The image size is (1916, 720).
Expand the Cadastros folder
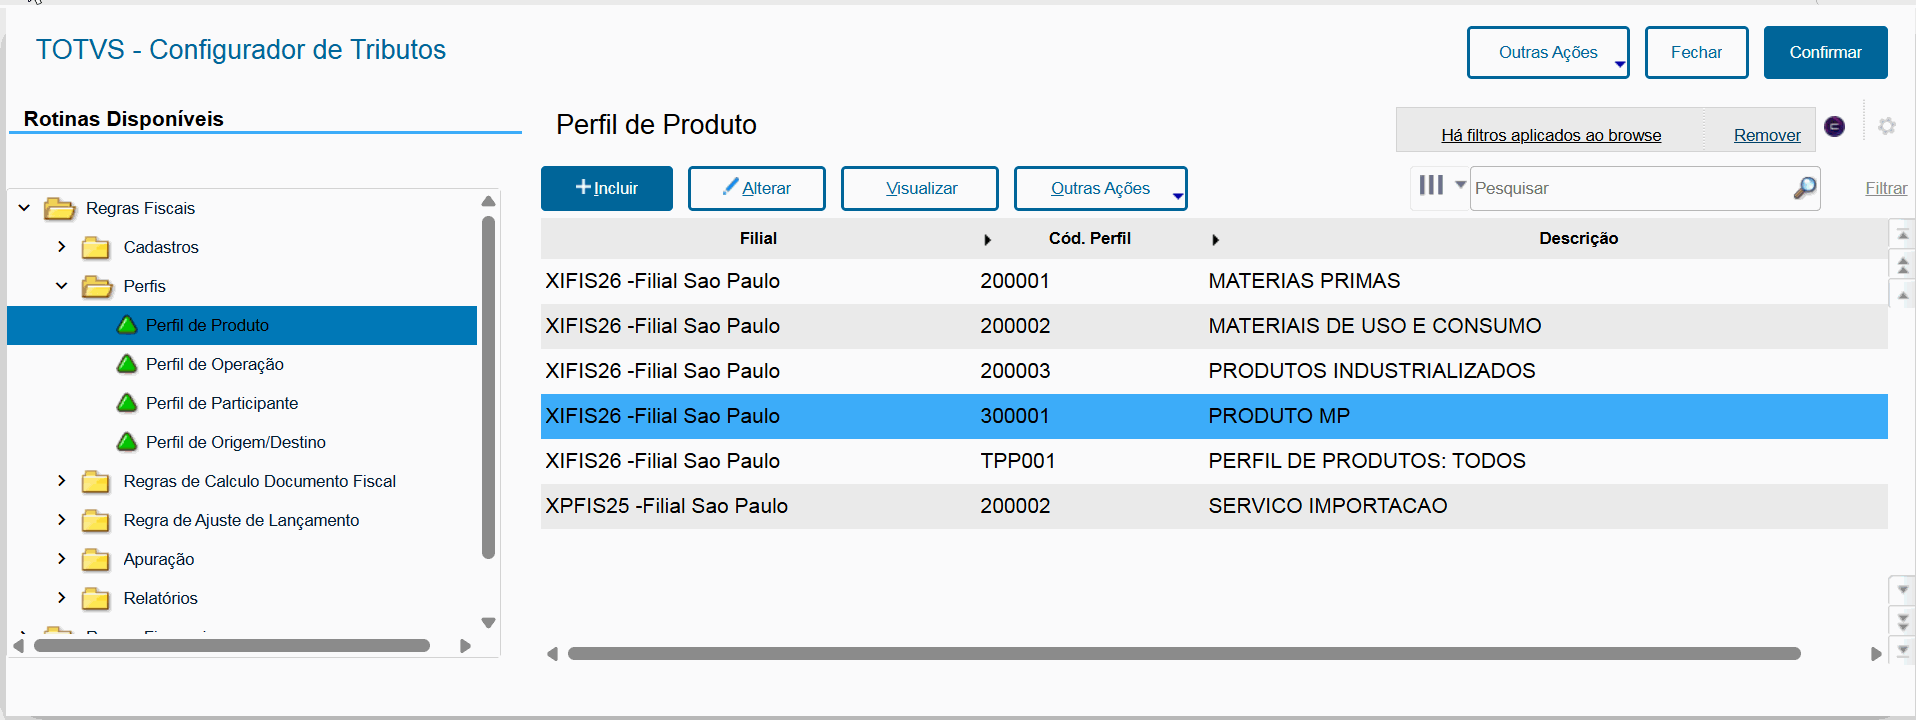pyautogui.click(x=62, y=247)
